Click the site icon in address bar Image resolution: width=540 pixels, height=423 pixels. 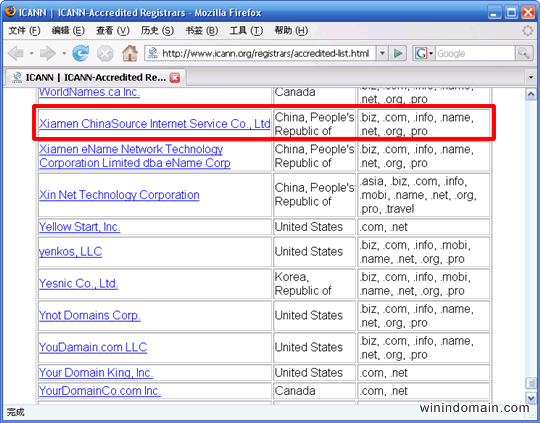(x=153, y=53)
